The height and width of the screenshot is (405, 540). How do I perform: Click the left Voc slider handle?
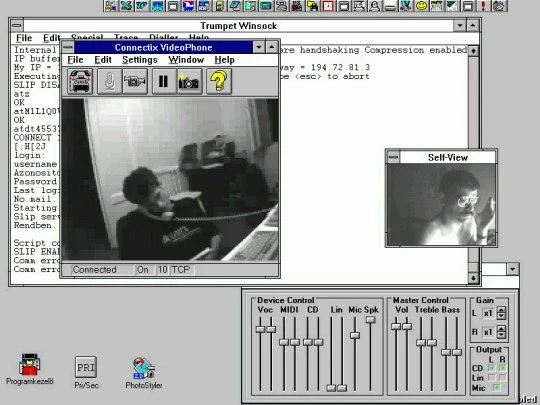pos(261,329)
